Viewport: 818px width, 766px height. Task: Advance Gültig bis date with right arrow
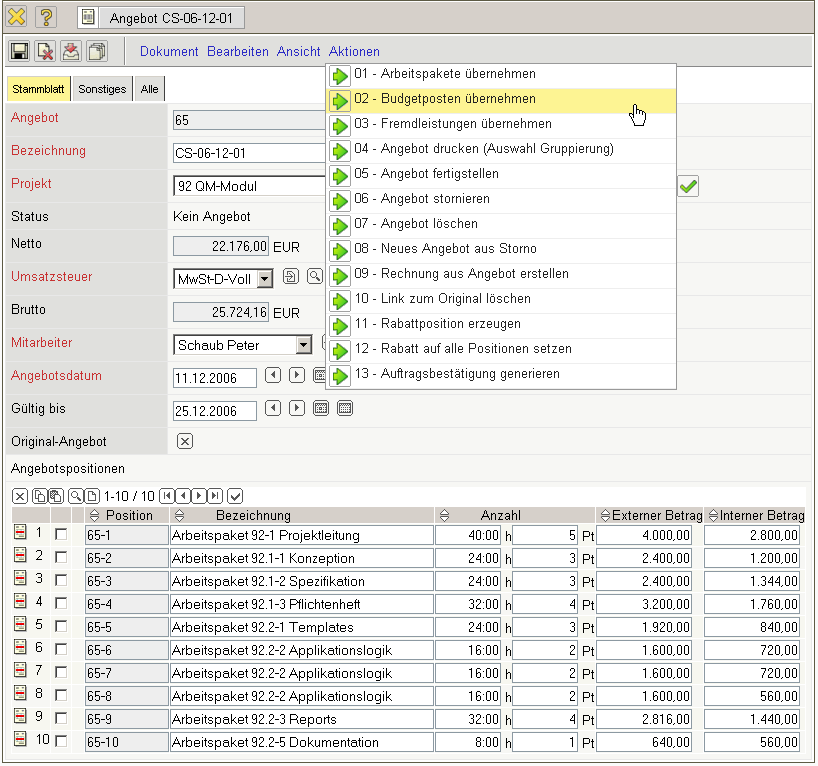click(296, 409)
